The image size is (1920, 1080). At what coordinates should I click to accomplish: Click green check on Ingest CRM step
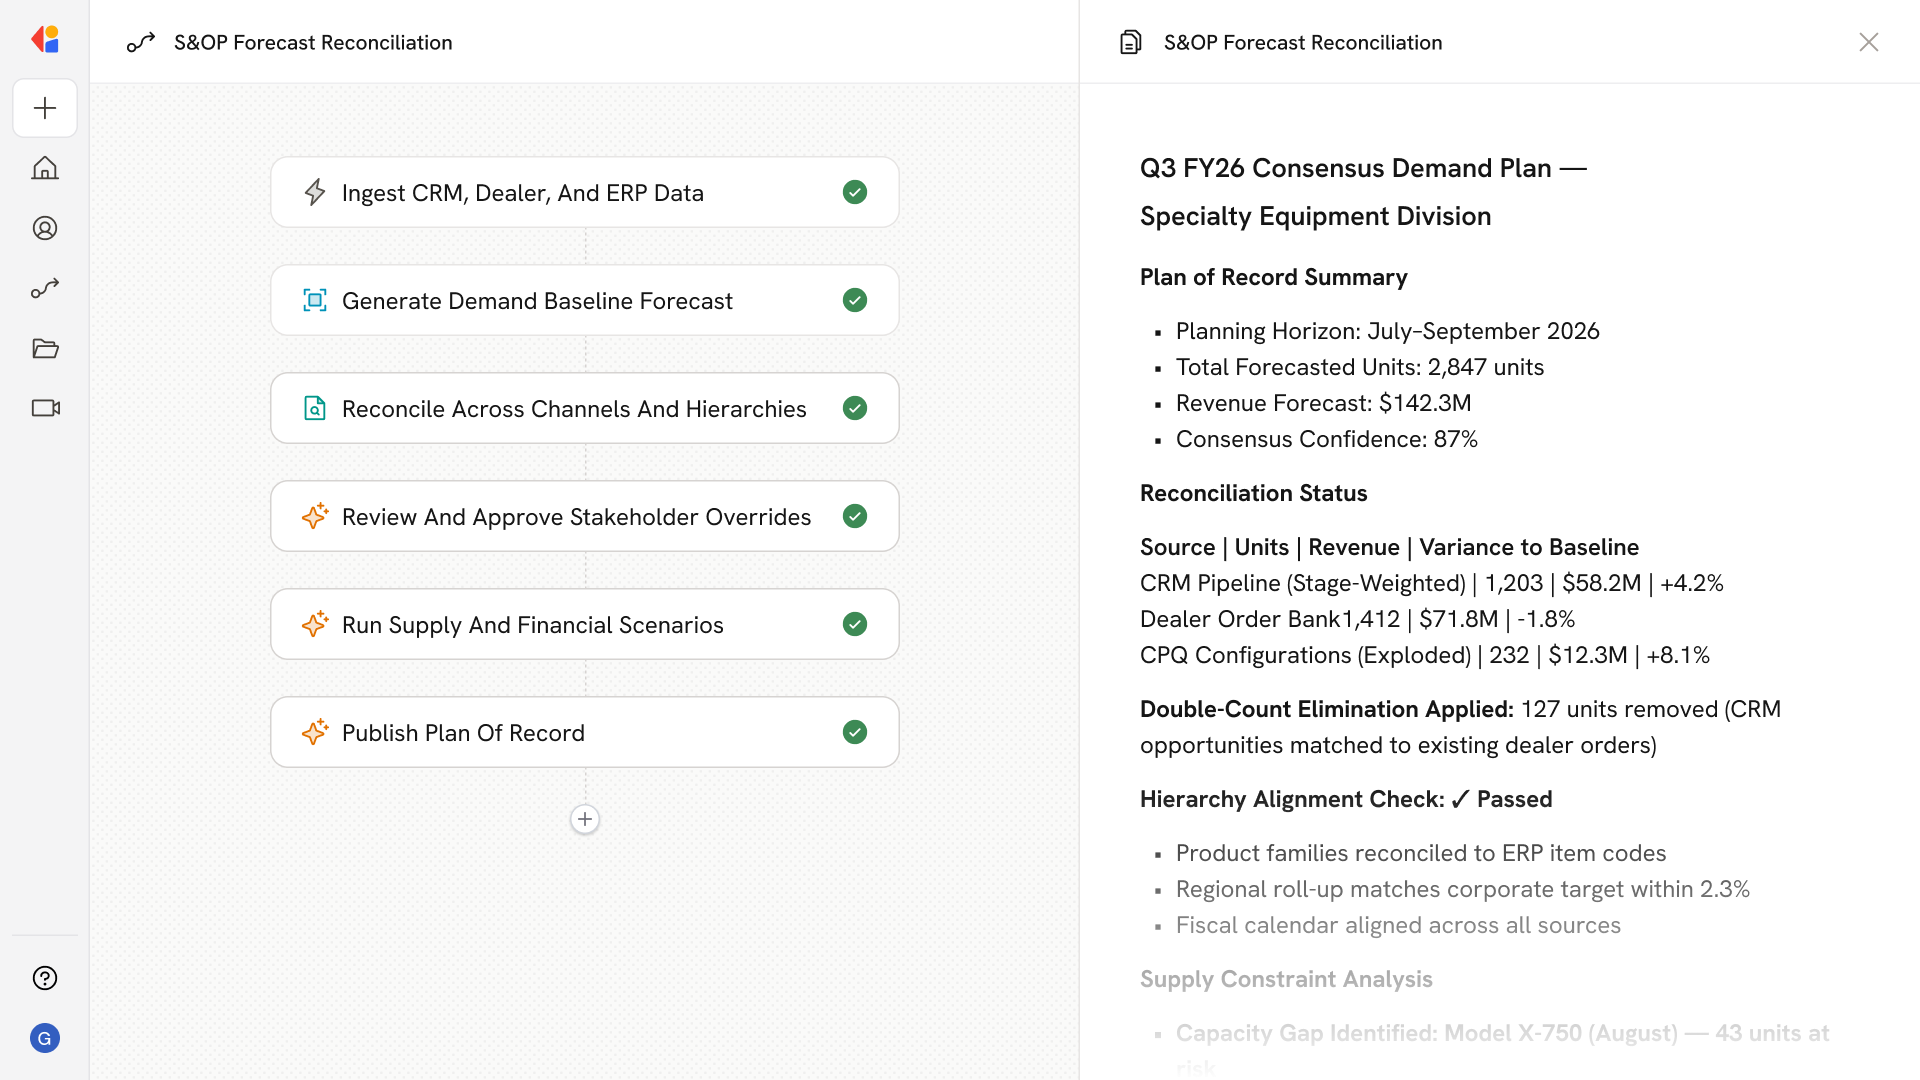[854, 192]
